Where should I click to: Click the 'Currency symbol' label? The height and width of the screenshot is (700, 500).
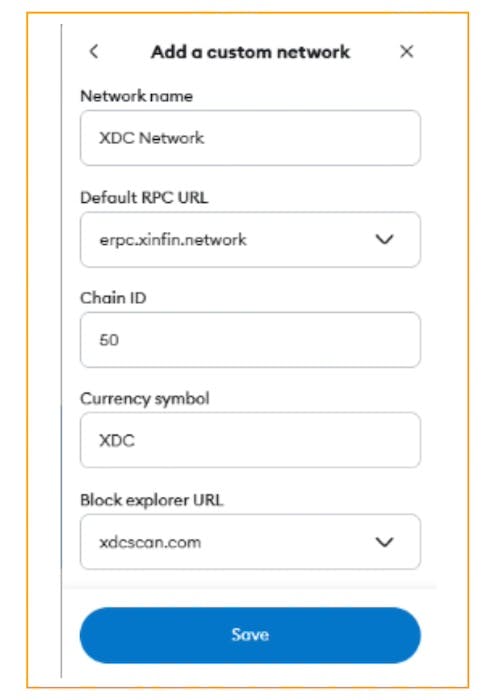[145, 399]
